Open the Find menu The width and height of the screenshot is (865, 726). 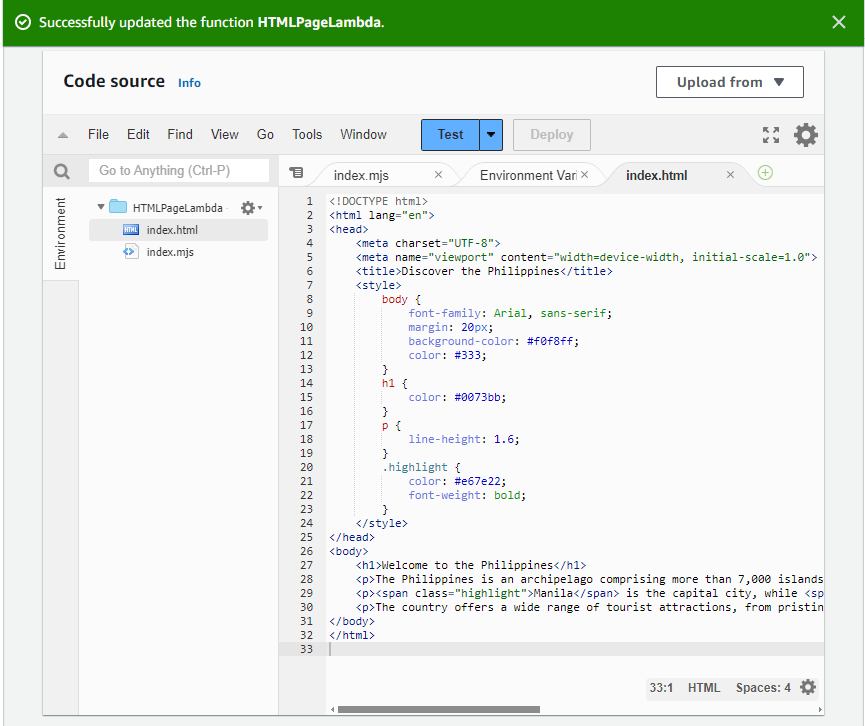coord(180,135)
